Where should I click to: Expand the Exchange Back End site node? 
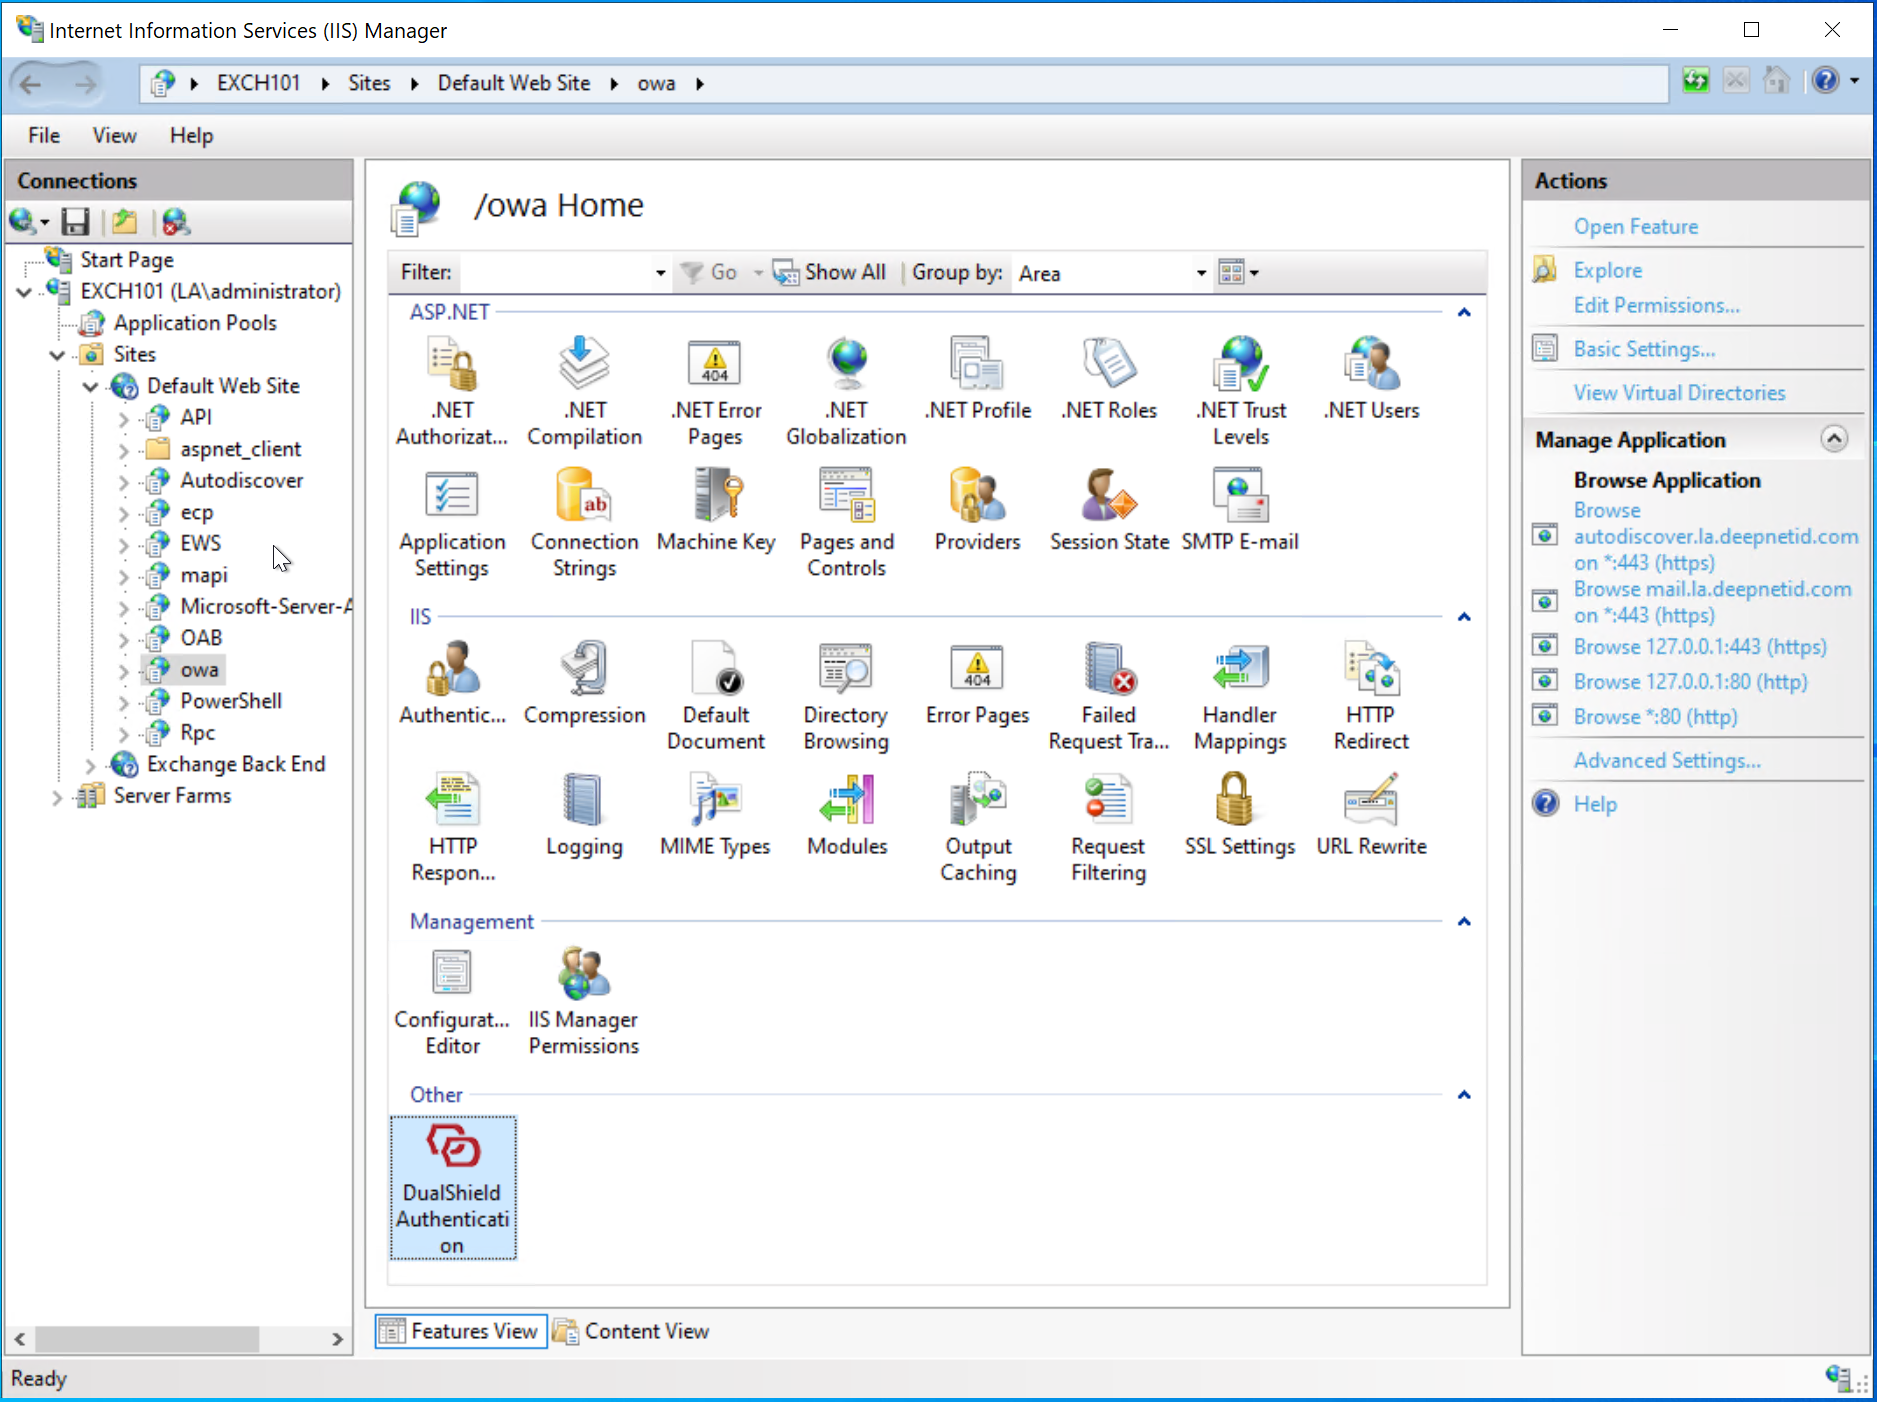click(90, 765)
